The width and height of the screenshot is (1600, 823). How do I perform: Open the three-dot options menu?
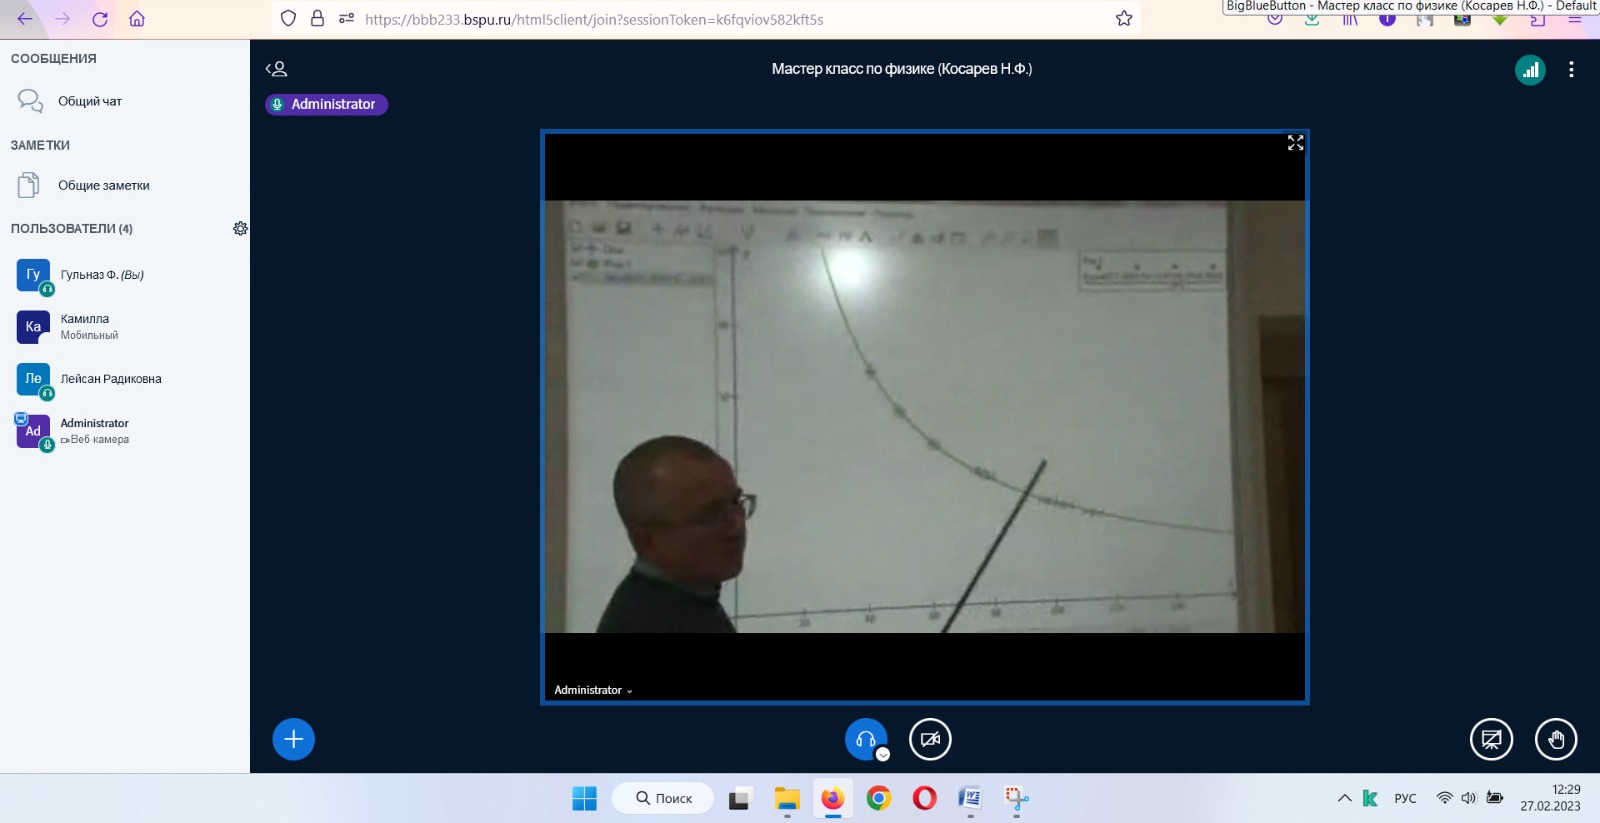tap(1571, 70)
